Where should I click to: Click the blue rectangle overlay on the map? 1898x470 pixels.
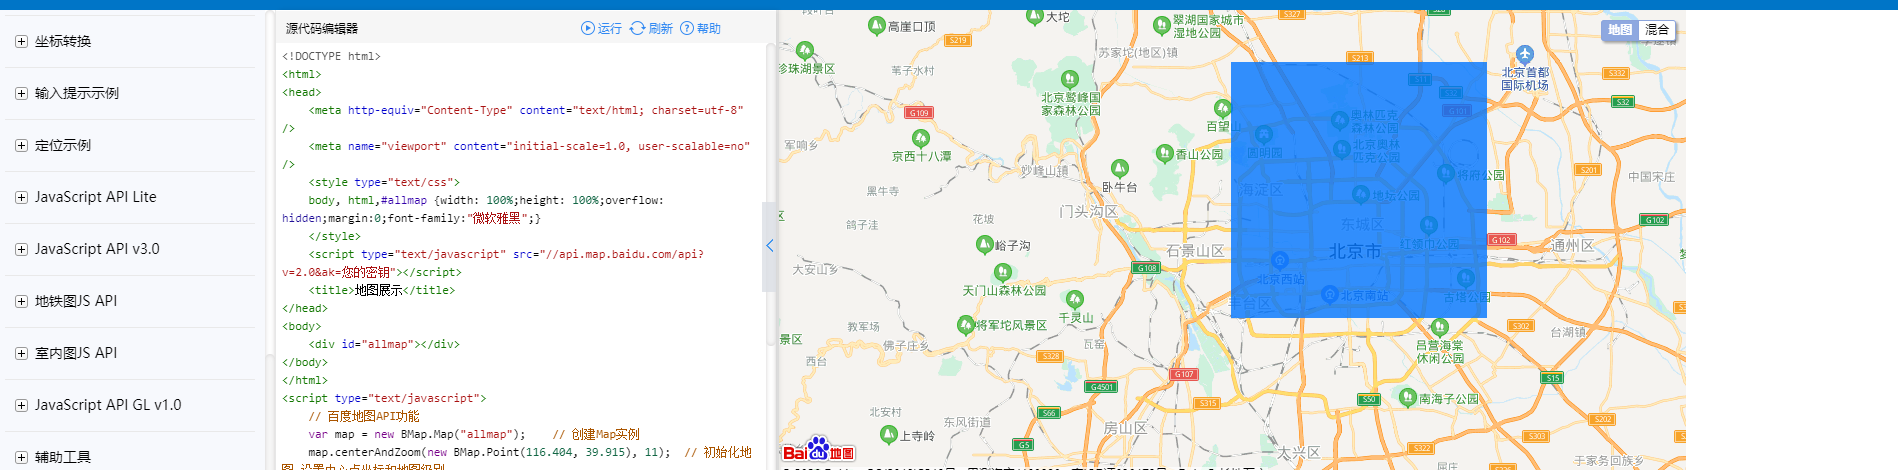(1358, 190)
